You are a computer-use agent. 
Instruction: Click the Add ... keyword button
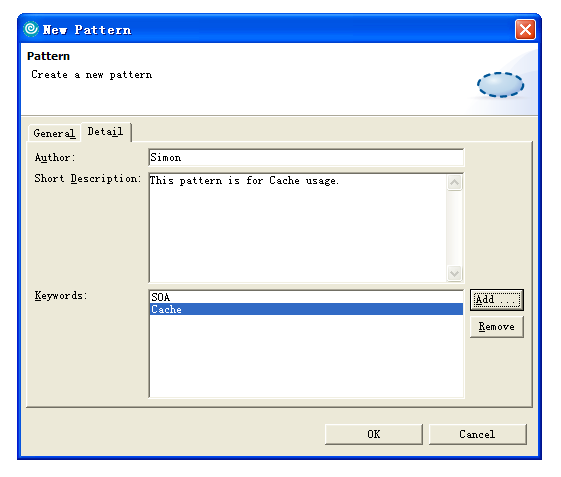(497, 300)
